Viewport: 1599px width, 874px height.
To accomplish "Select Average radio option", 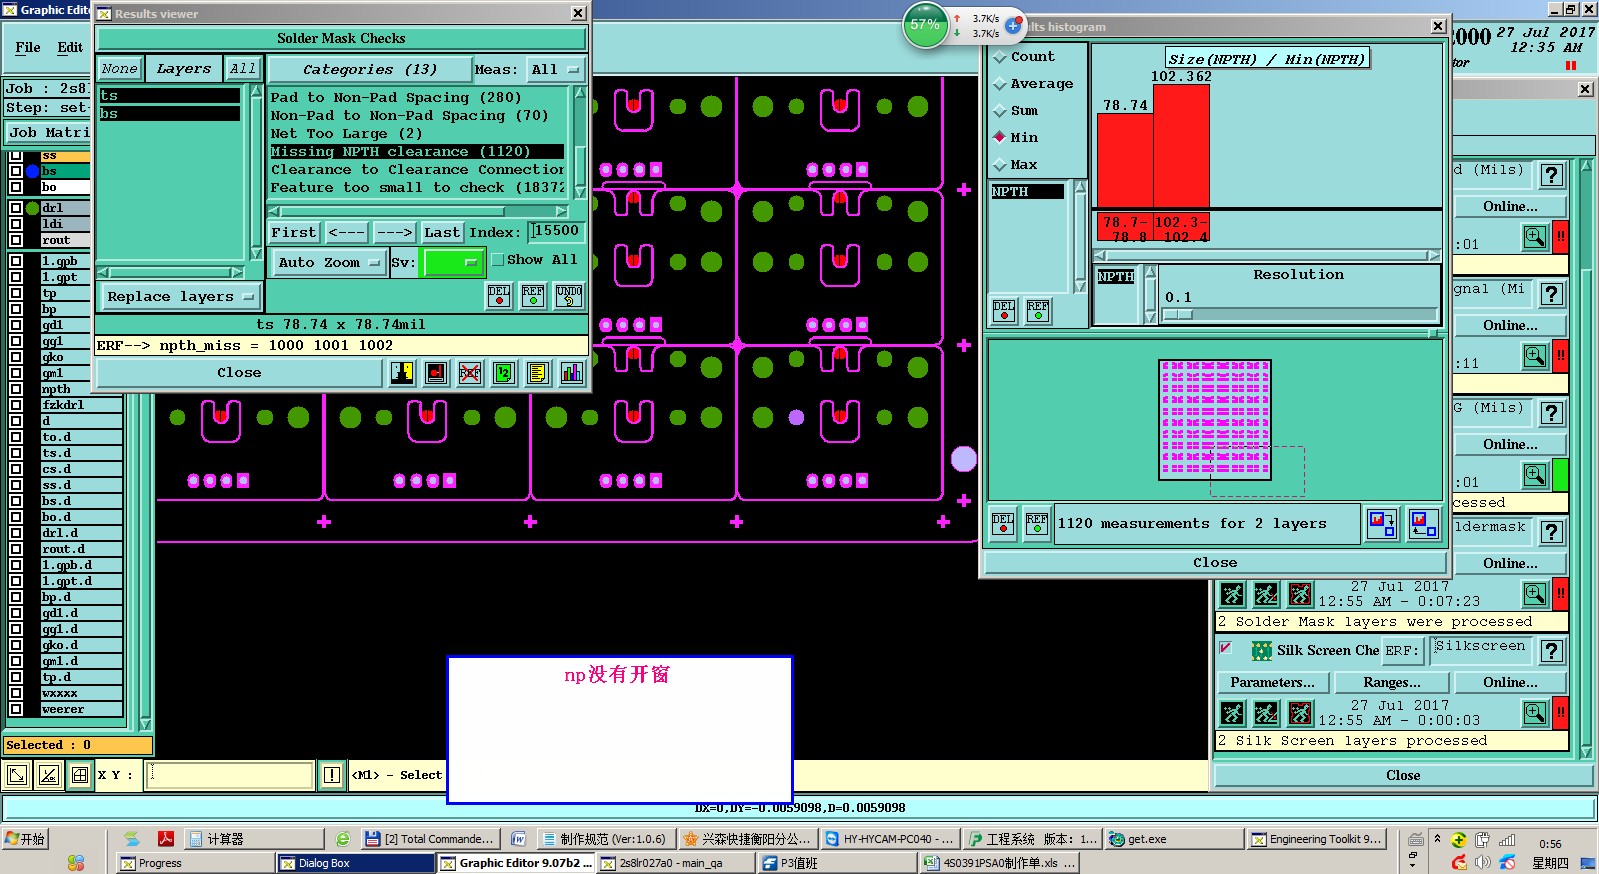I will [999, 84].
